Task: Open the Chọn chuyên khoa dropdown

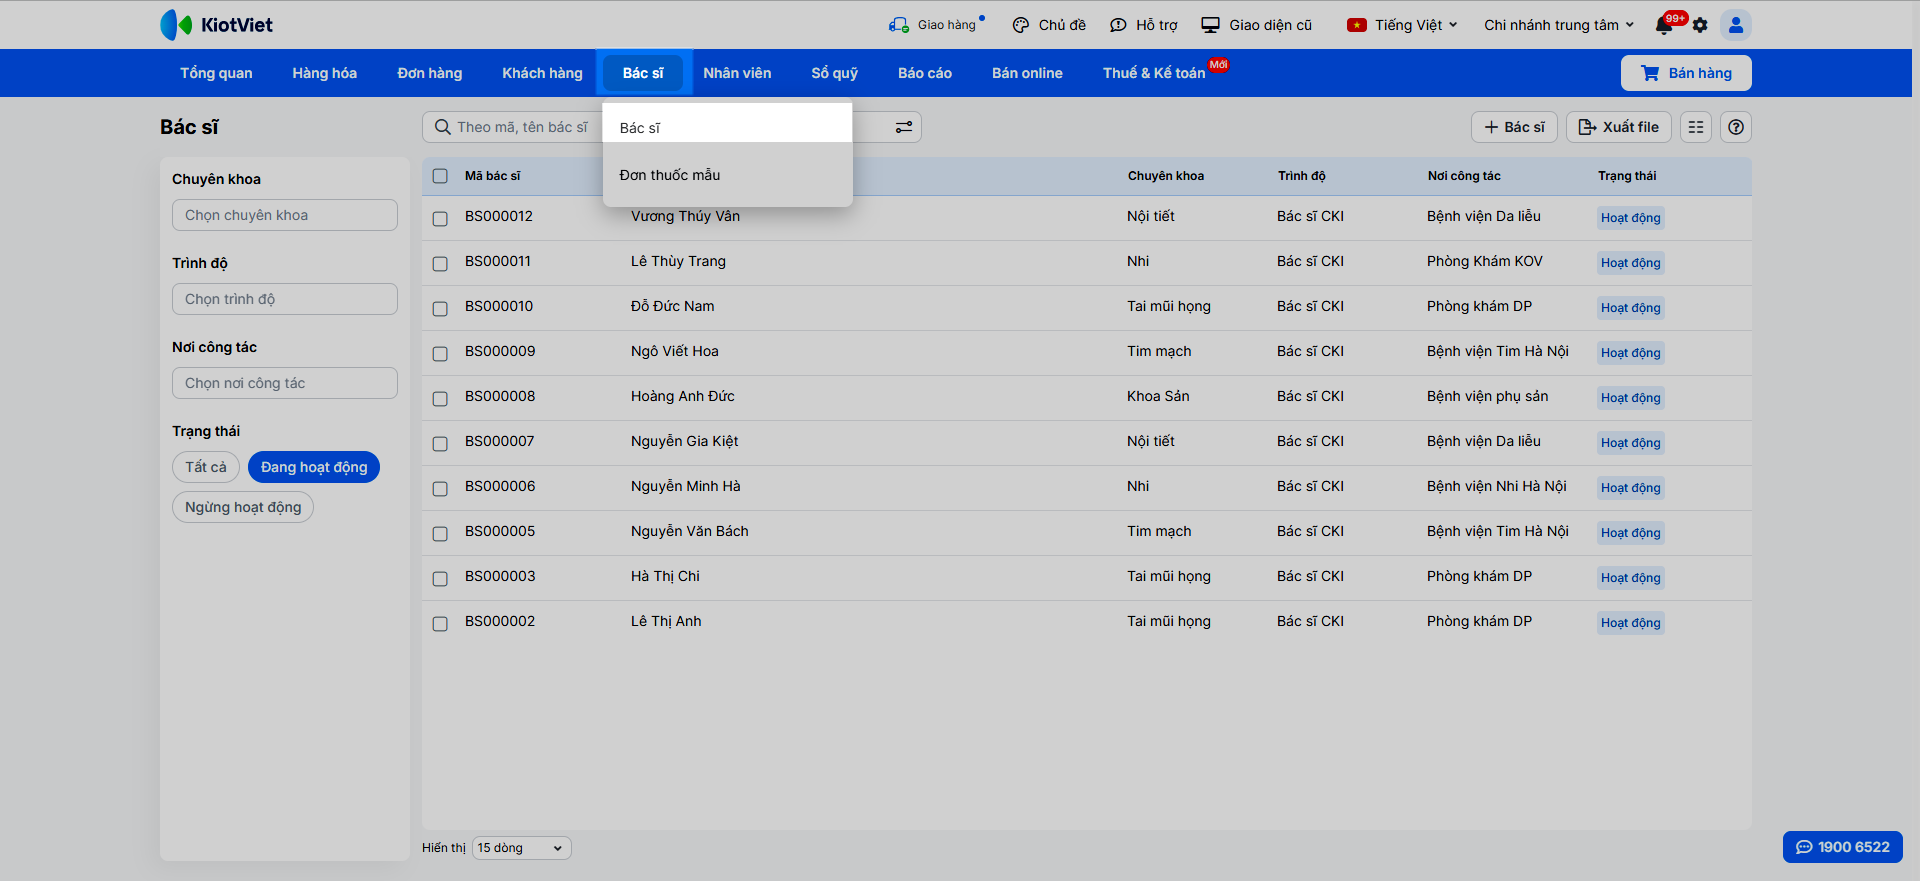Action: click(x=285, y=215)
